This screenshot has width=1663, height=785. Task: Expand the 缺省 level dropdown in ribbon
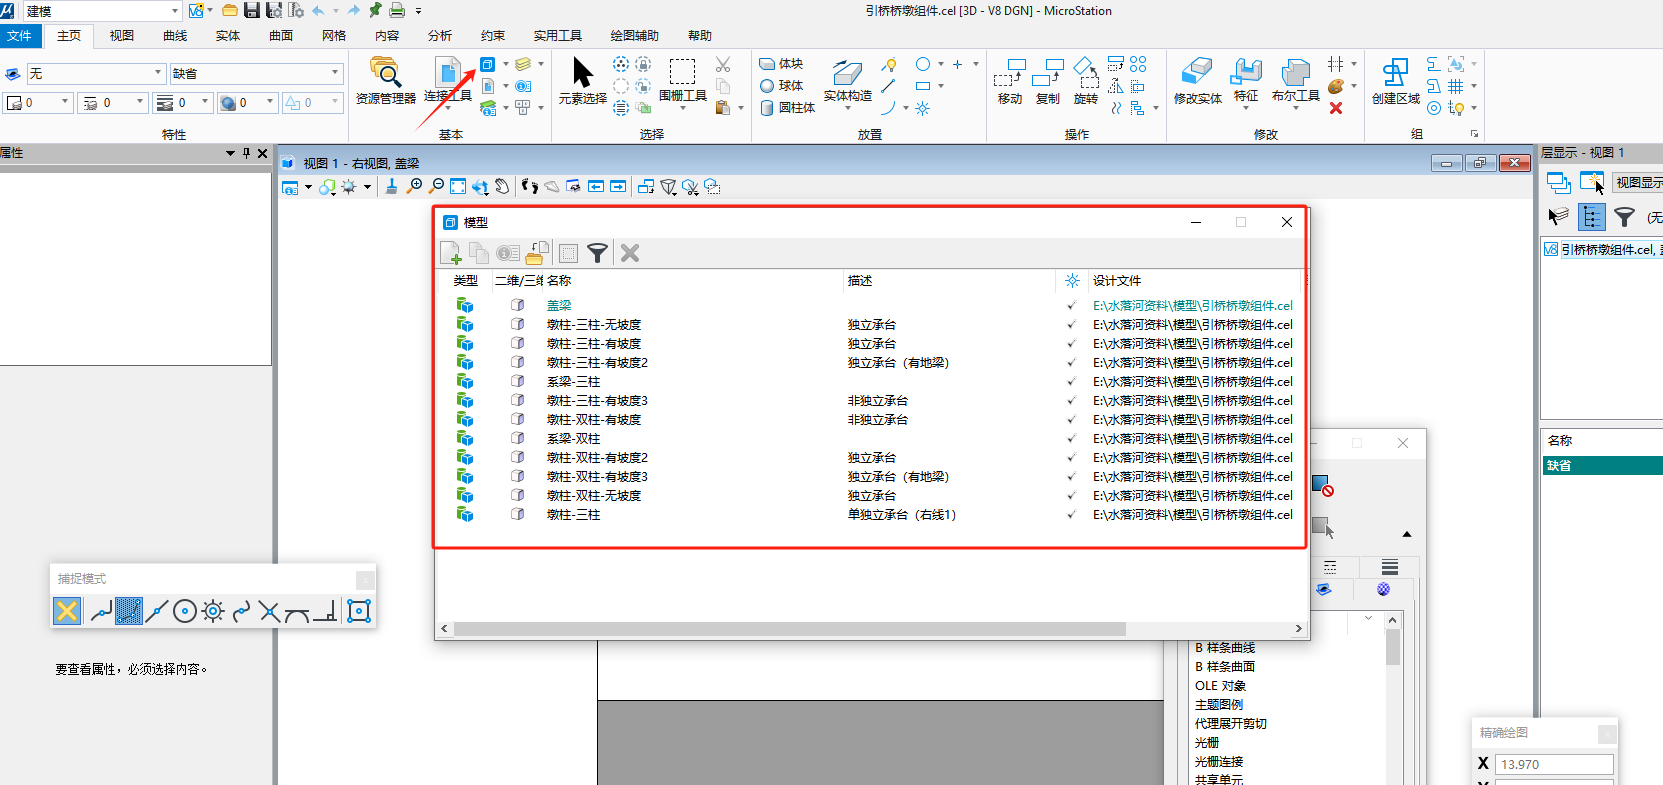[x=334, y=73]
